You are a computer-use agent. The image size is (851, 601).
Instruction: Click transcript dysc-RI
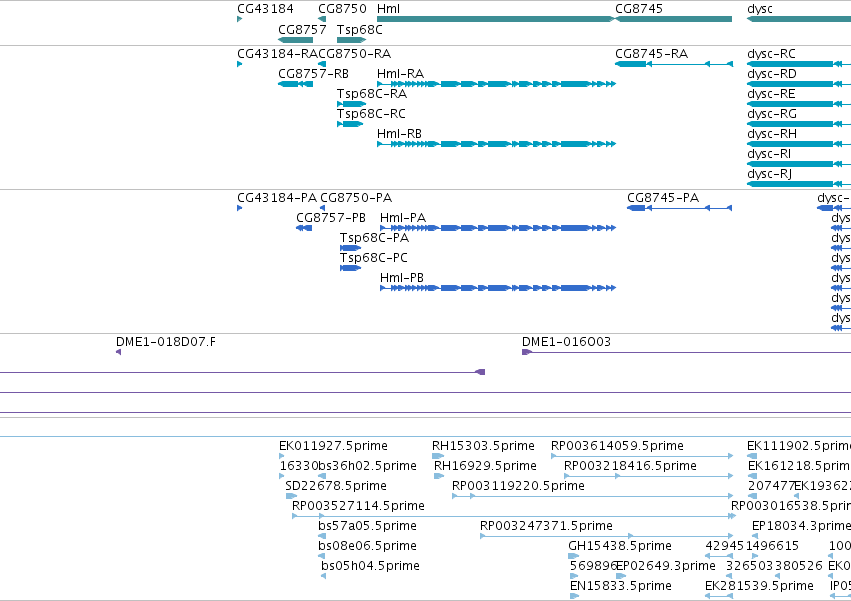coord(799,164)
